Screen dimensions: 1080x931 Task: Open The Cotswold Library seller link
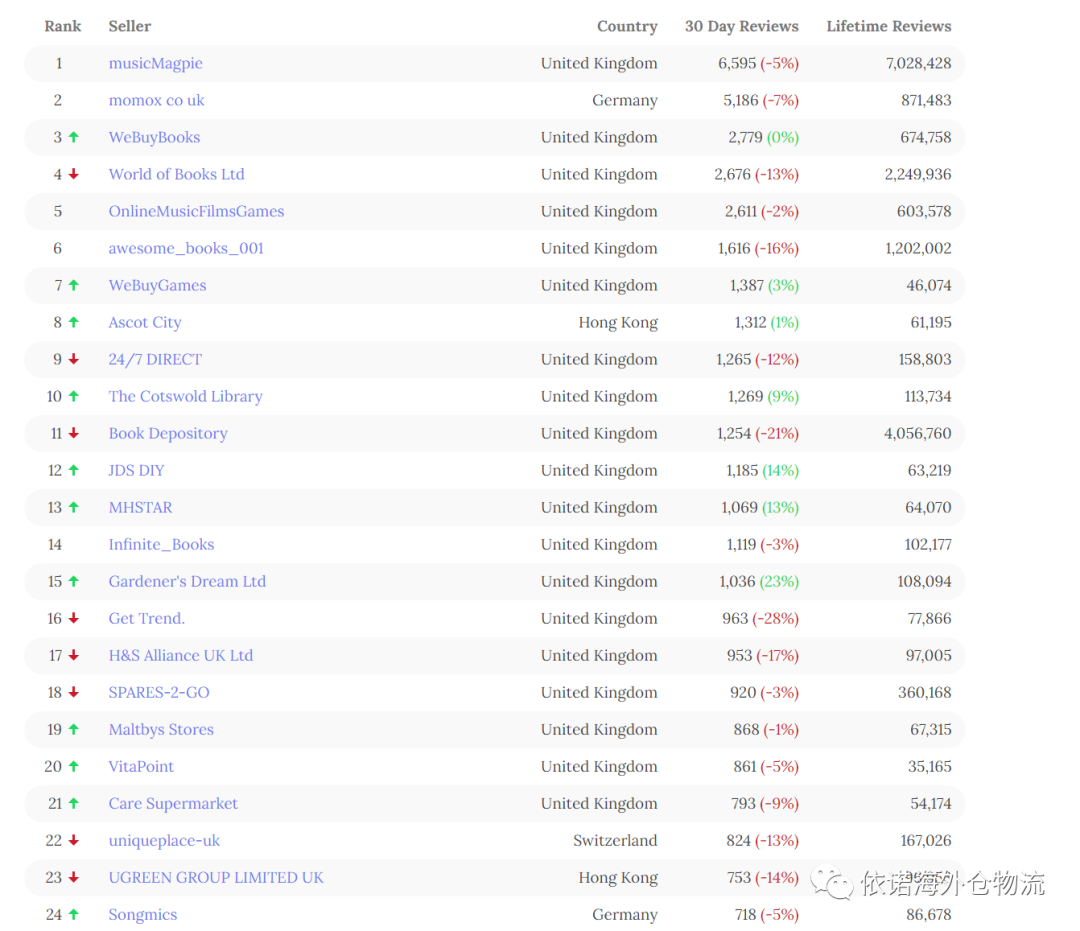pos(186,397)
